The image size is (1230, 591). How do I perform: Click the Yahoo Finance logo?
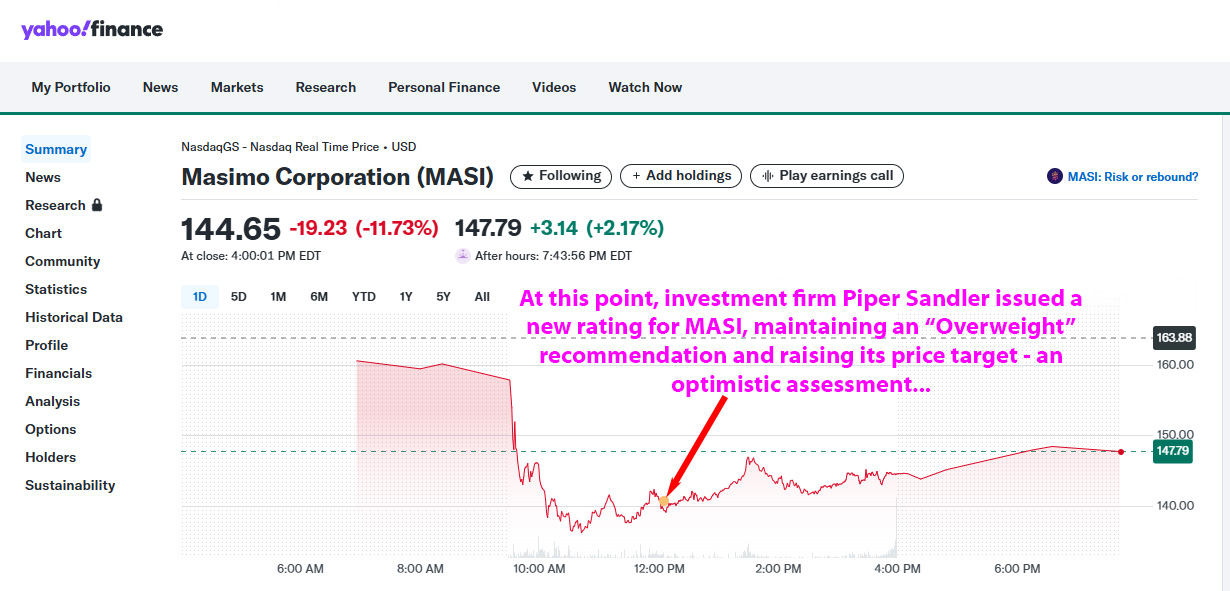pos(92,29)
